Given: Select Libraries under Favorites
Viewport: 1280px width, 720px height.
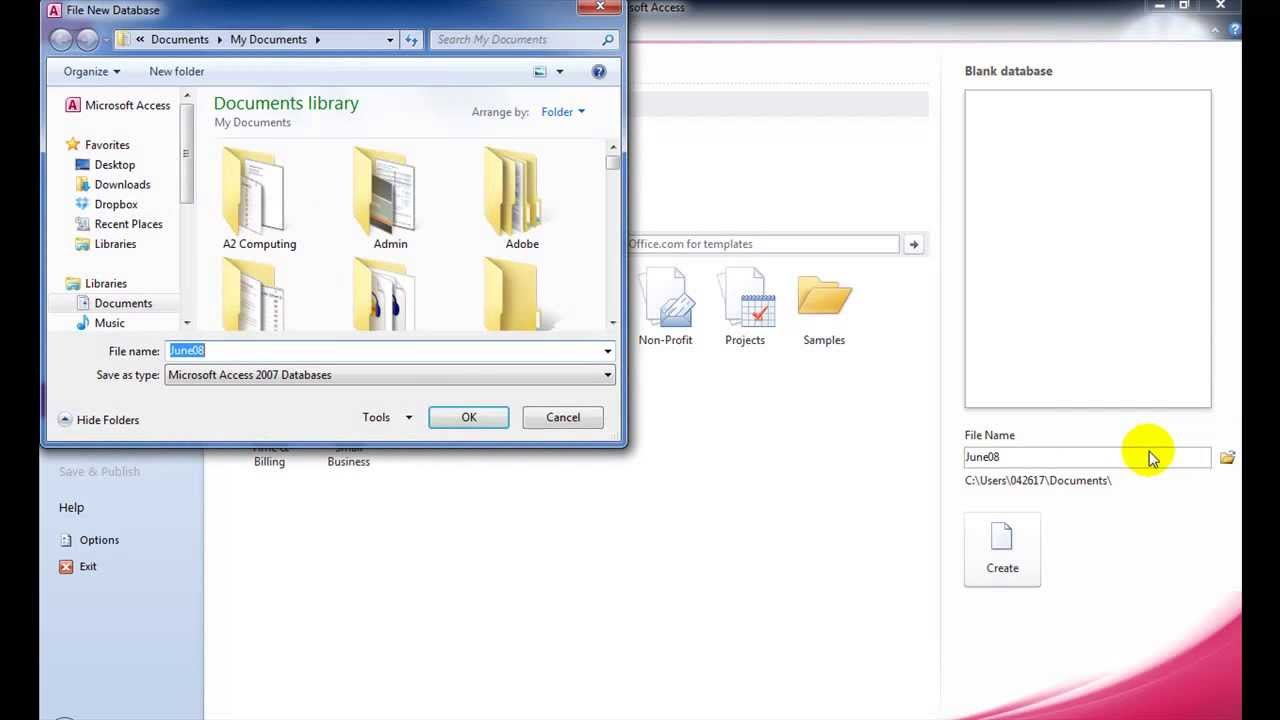Looking at the screenshot, I should point(106,244).
